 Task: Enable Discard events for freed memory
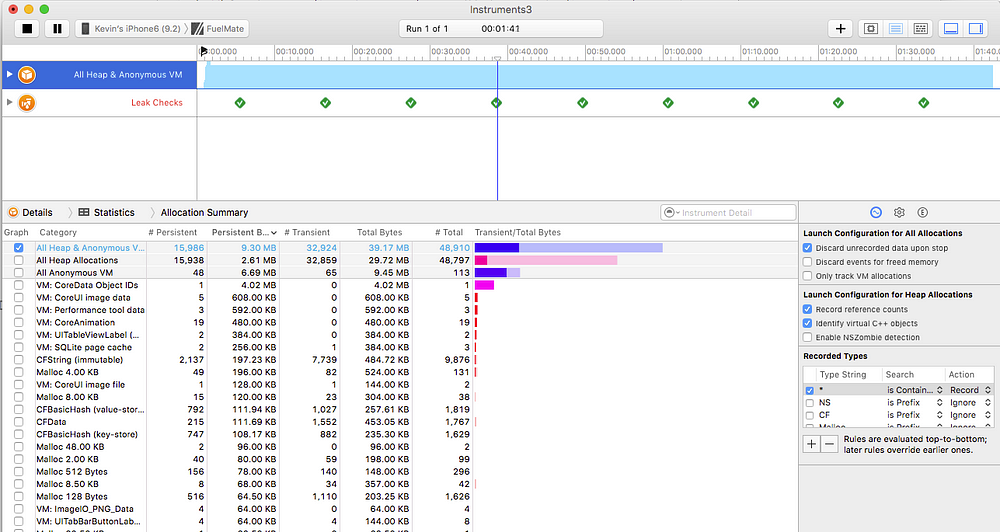(808, 262)
